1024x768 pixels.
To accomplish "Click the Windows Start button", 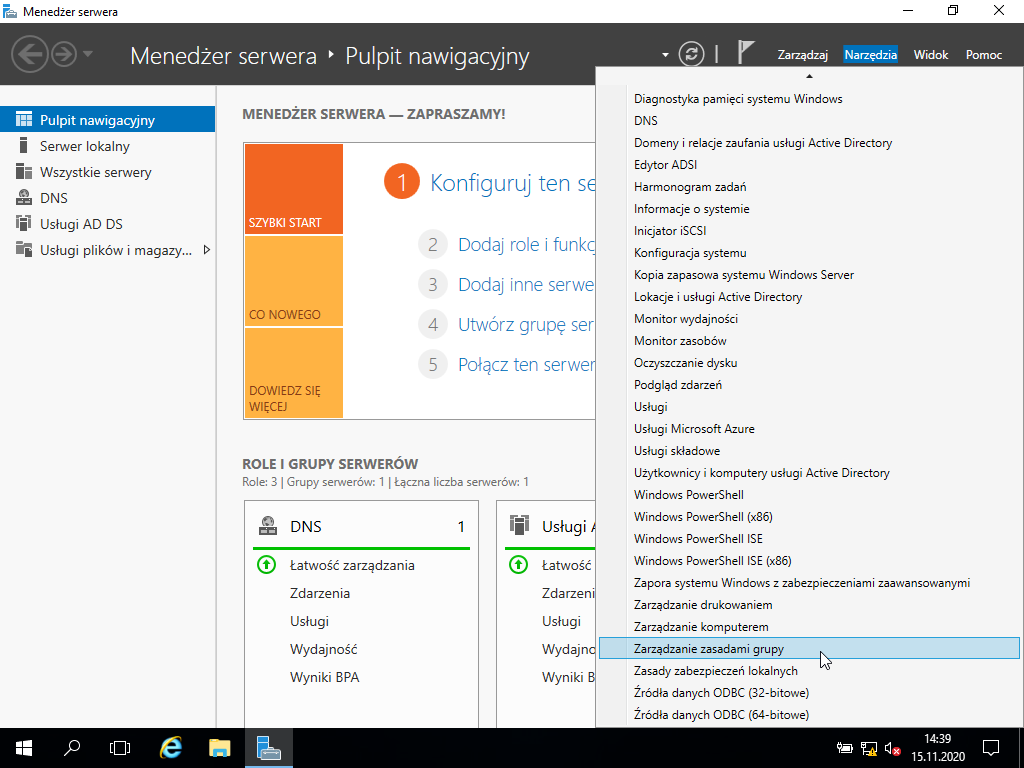I will click(24, 748).
